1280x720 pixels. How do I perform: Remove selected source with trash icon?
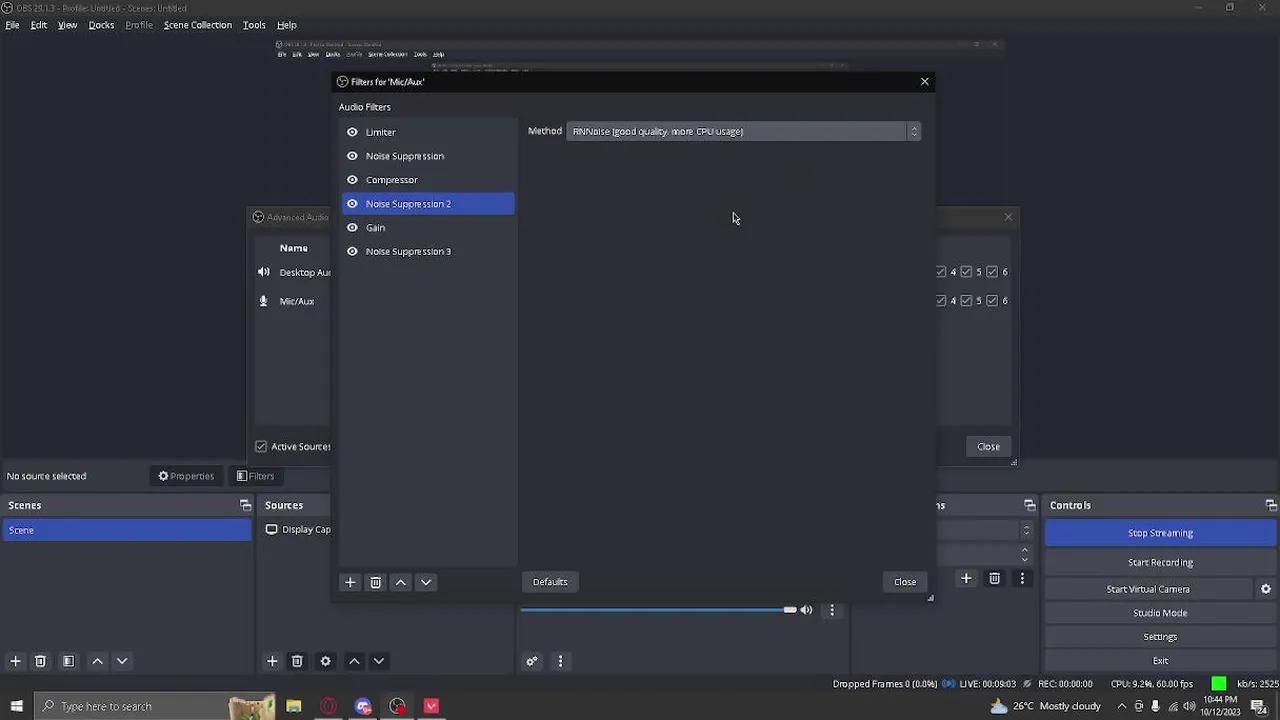click(x=297, y=661)
